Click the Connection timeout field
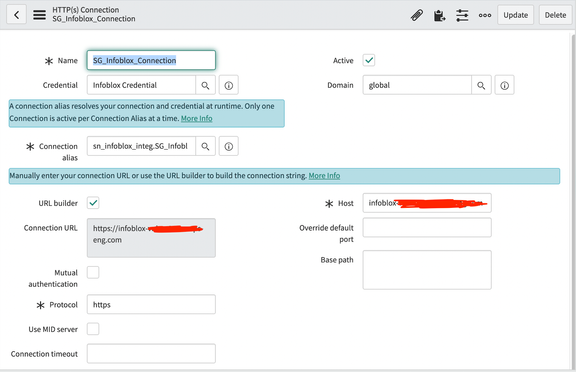 coord(151,353)
